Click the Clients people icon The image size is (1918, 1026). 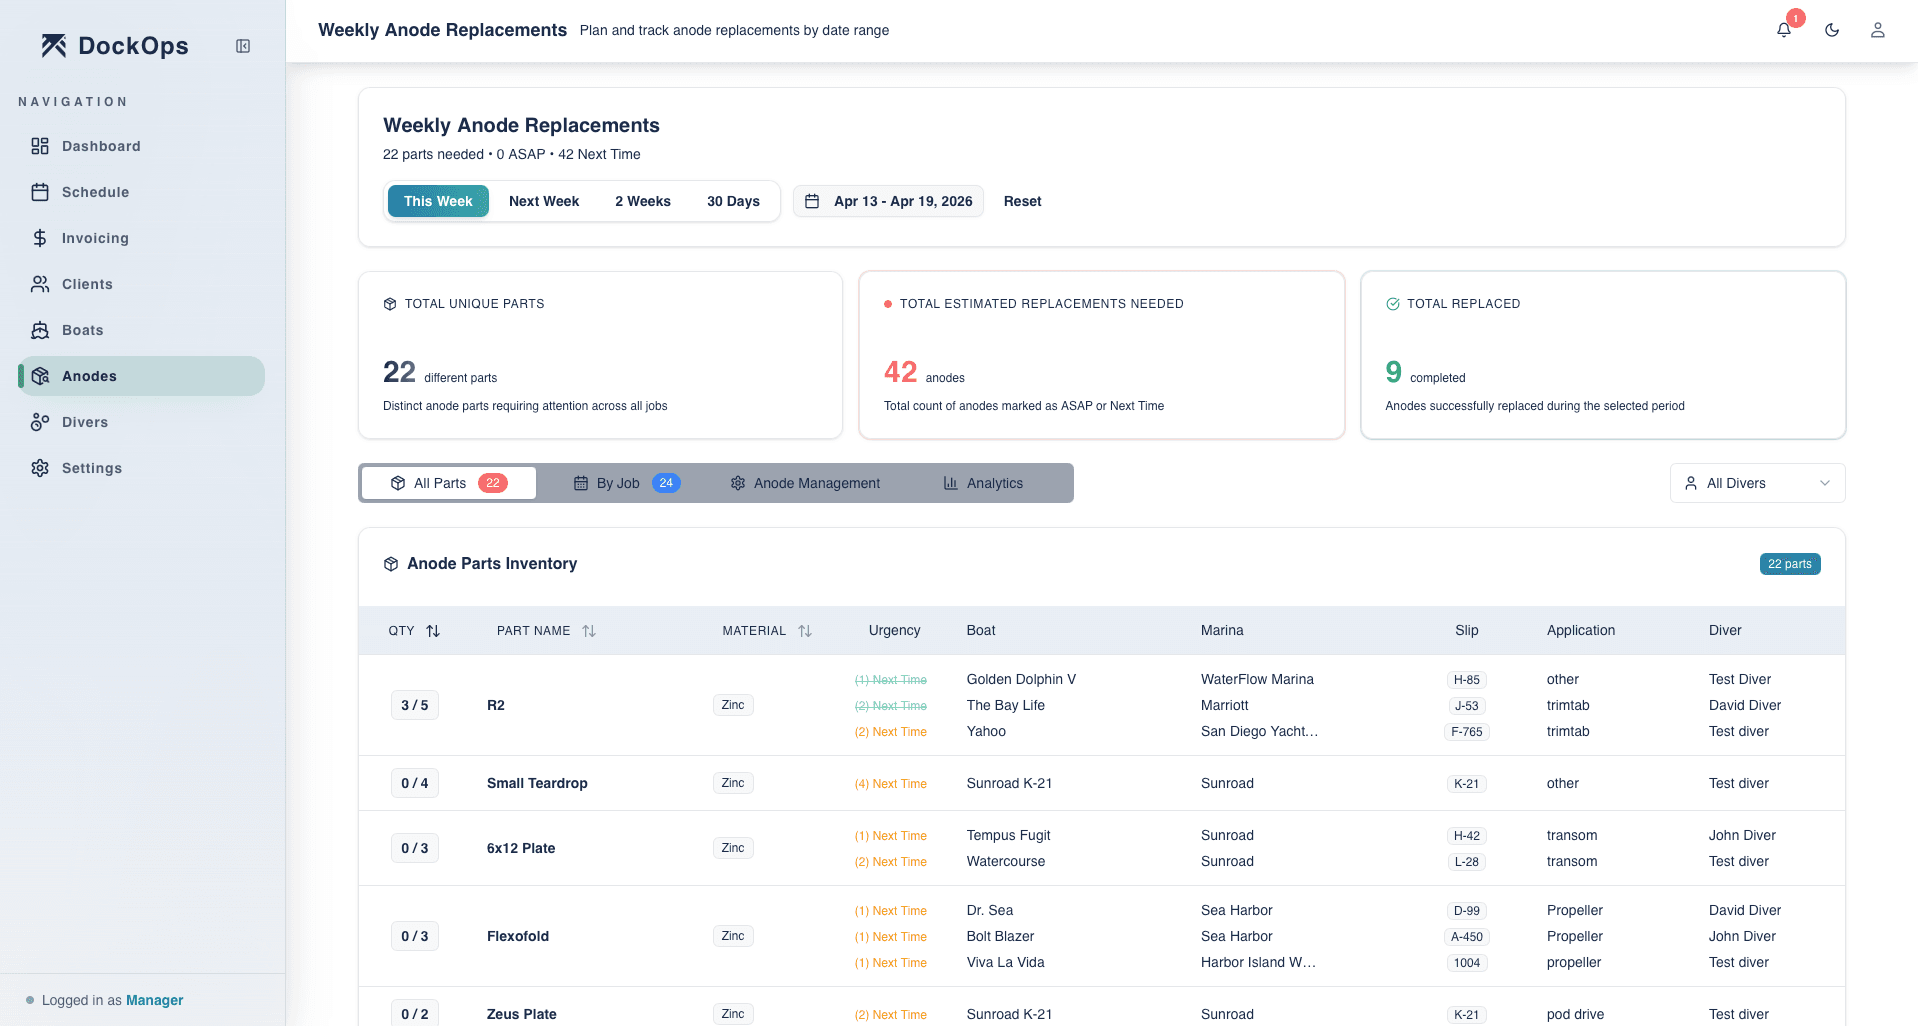[x=40, y=284]
